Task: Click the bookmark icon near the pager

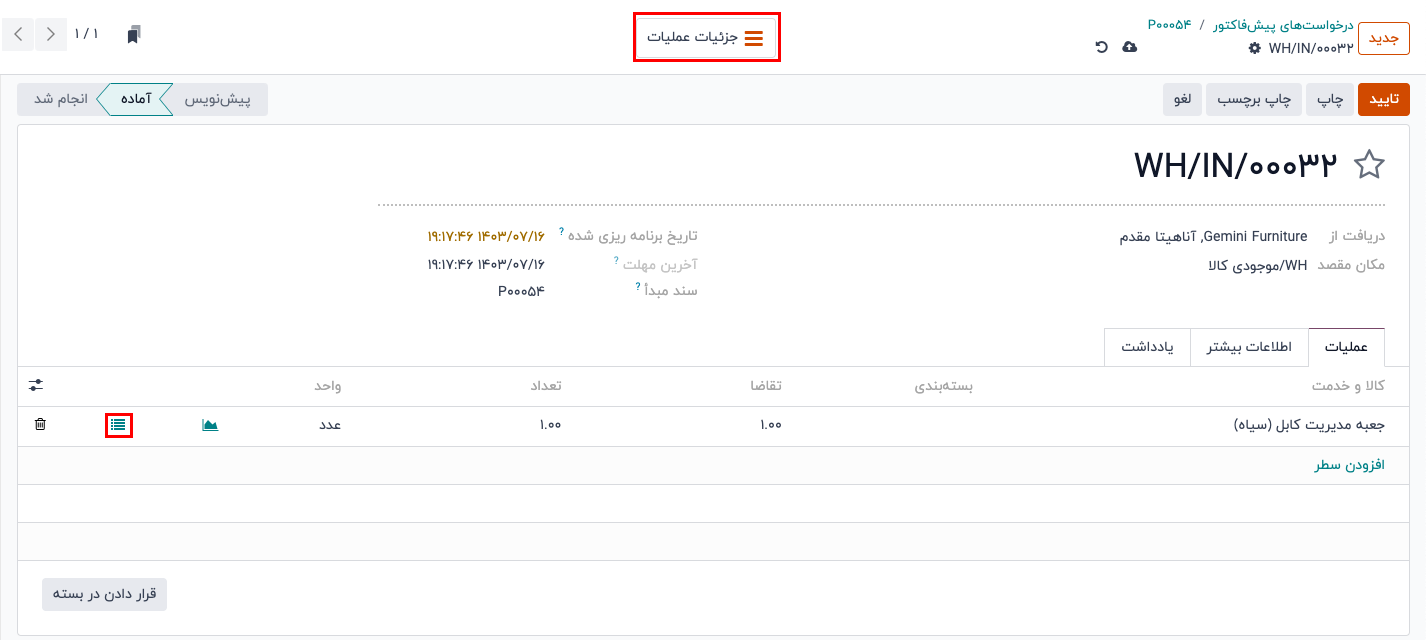Action: pyautogui.click(x=134, y=35)
